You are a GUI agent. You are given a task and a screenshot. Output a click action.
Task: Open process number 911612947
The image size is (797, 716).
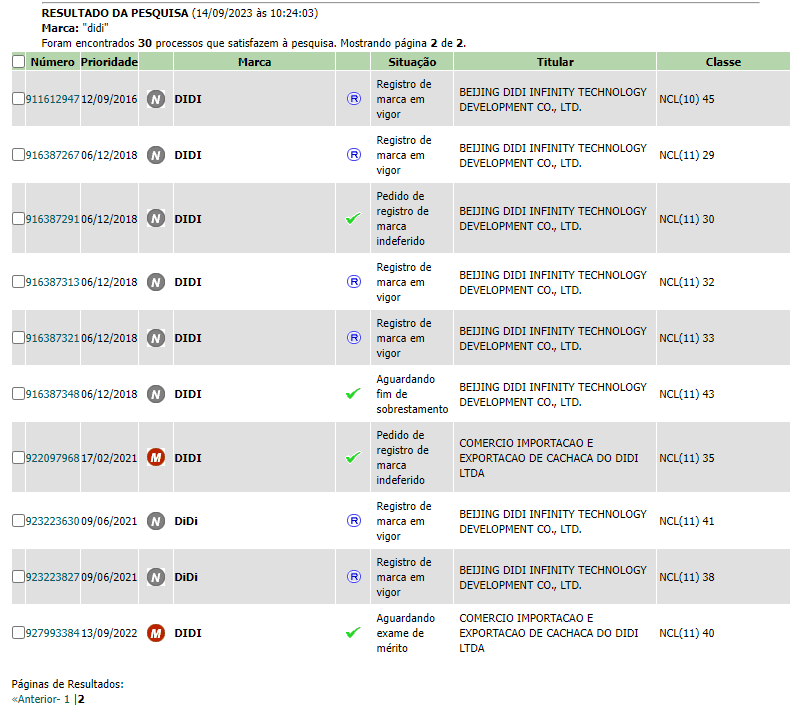click(53, 99)
